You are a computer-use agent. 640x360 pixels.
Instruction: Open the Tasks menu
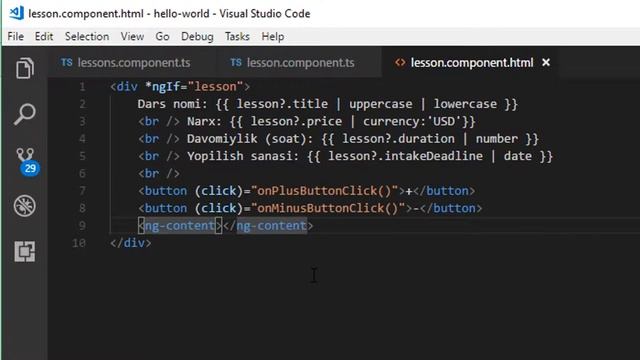237,36
